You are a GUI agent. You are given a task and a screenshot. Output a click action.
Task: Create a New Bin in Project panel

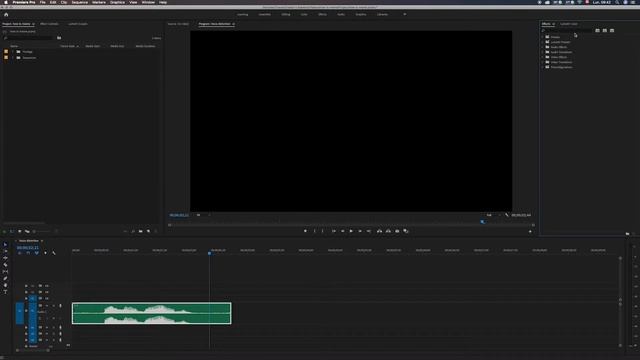coord(140,231)
